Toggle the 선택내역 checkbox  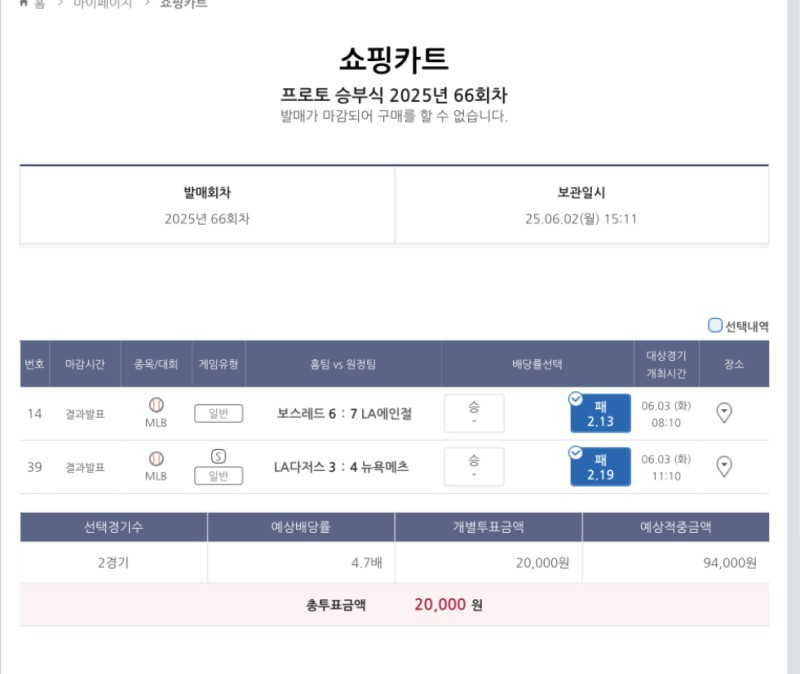pyautogui.click(x=715, y=325)
